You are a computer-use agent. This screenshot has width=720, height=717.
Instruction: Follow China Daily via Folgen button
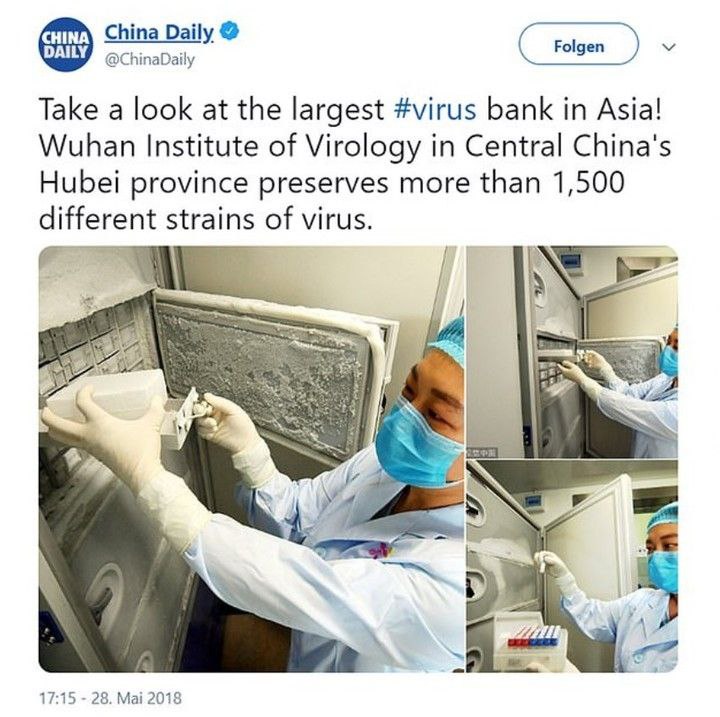pos(579,45)
